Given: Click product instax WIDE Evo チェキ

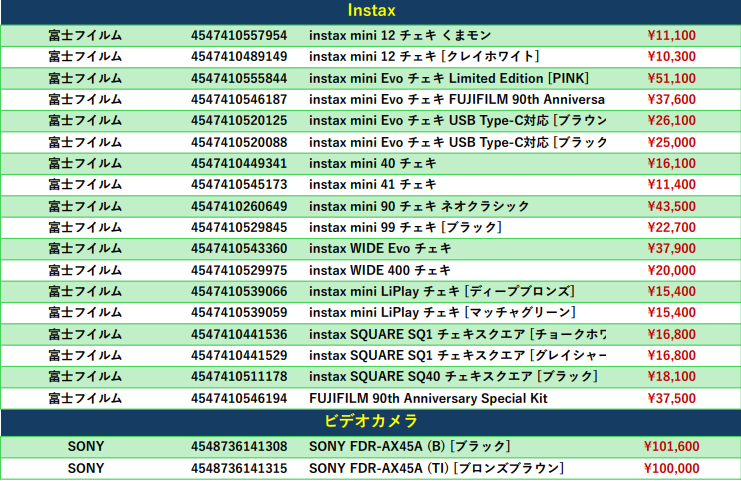Looking at the screenshot, I should 380,249.
